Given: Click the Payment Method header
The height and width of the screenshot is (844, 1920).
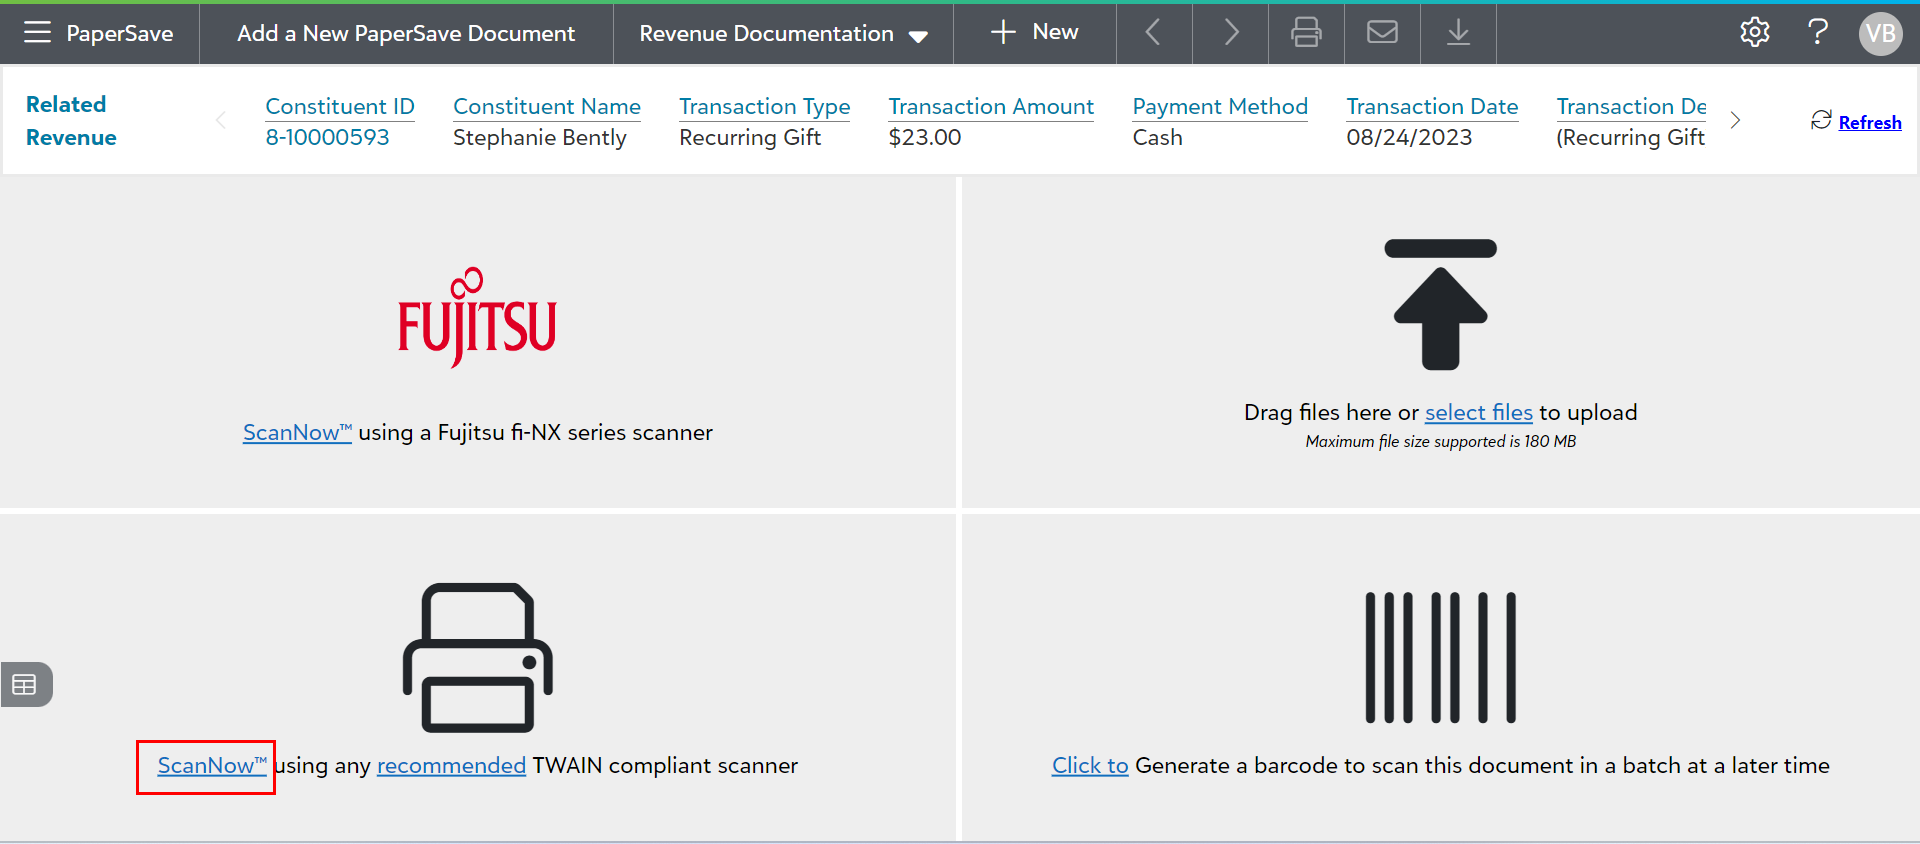Looking at the screenshot, I should click(x=1220, y=107).
